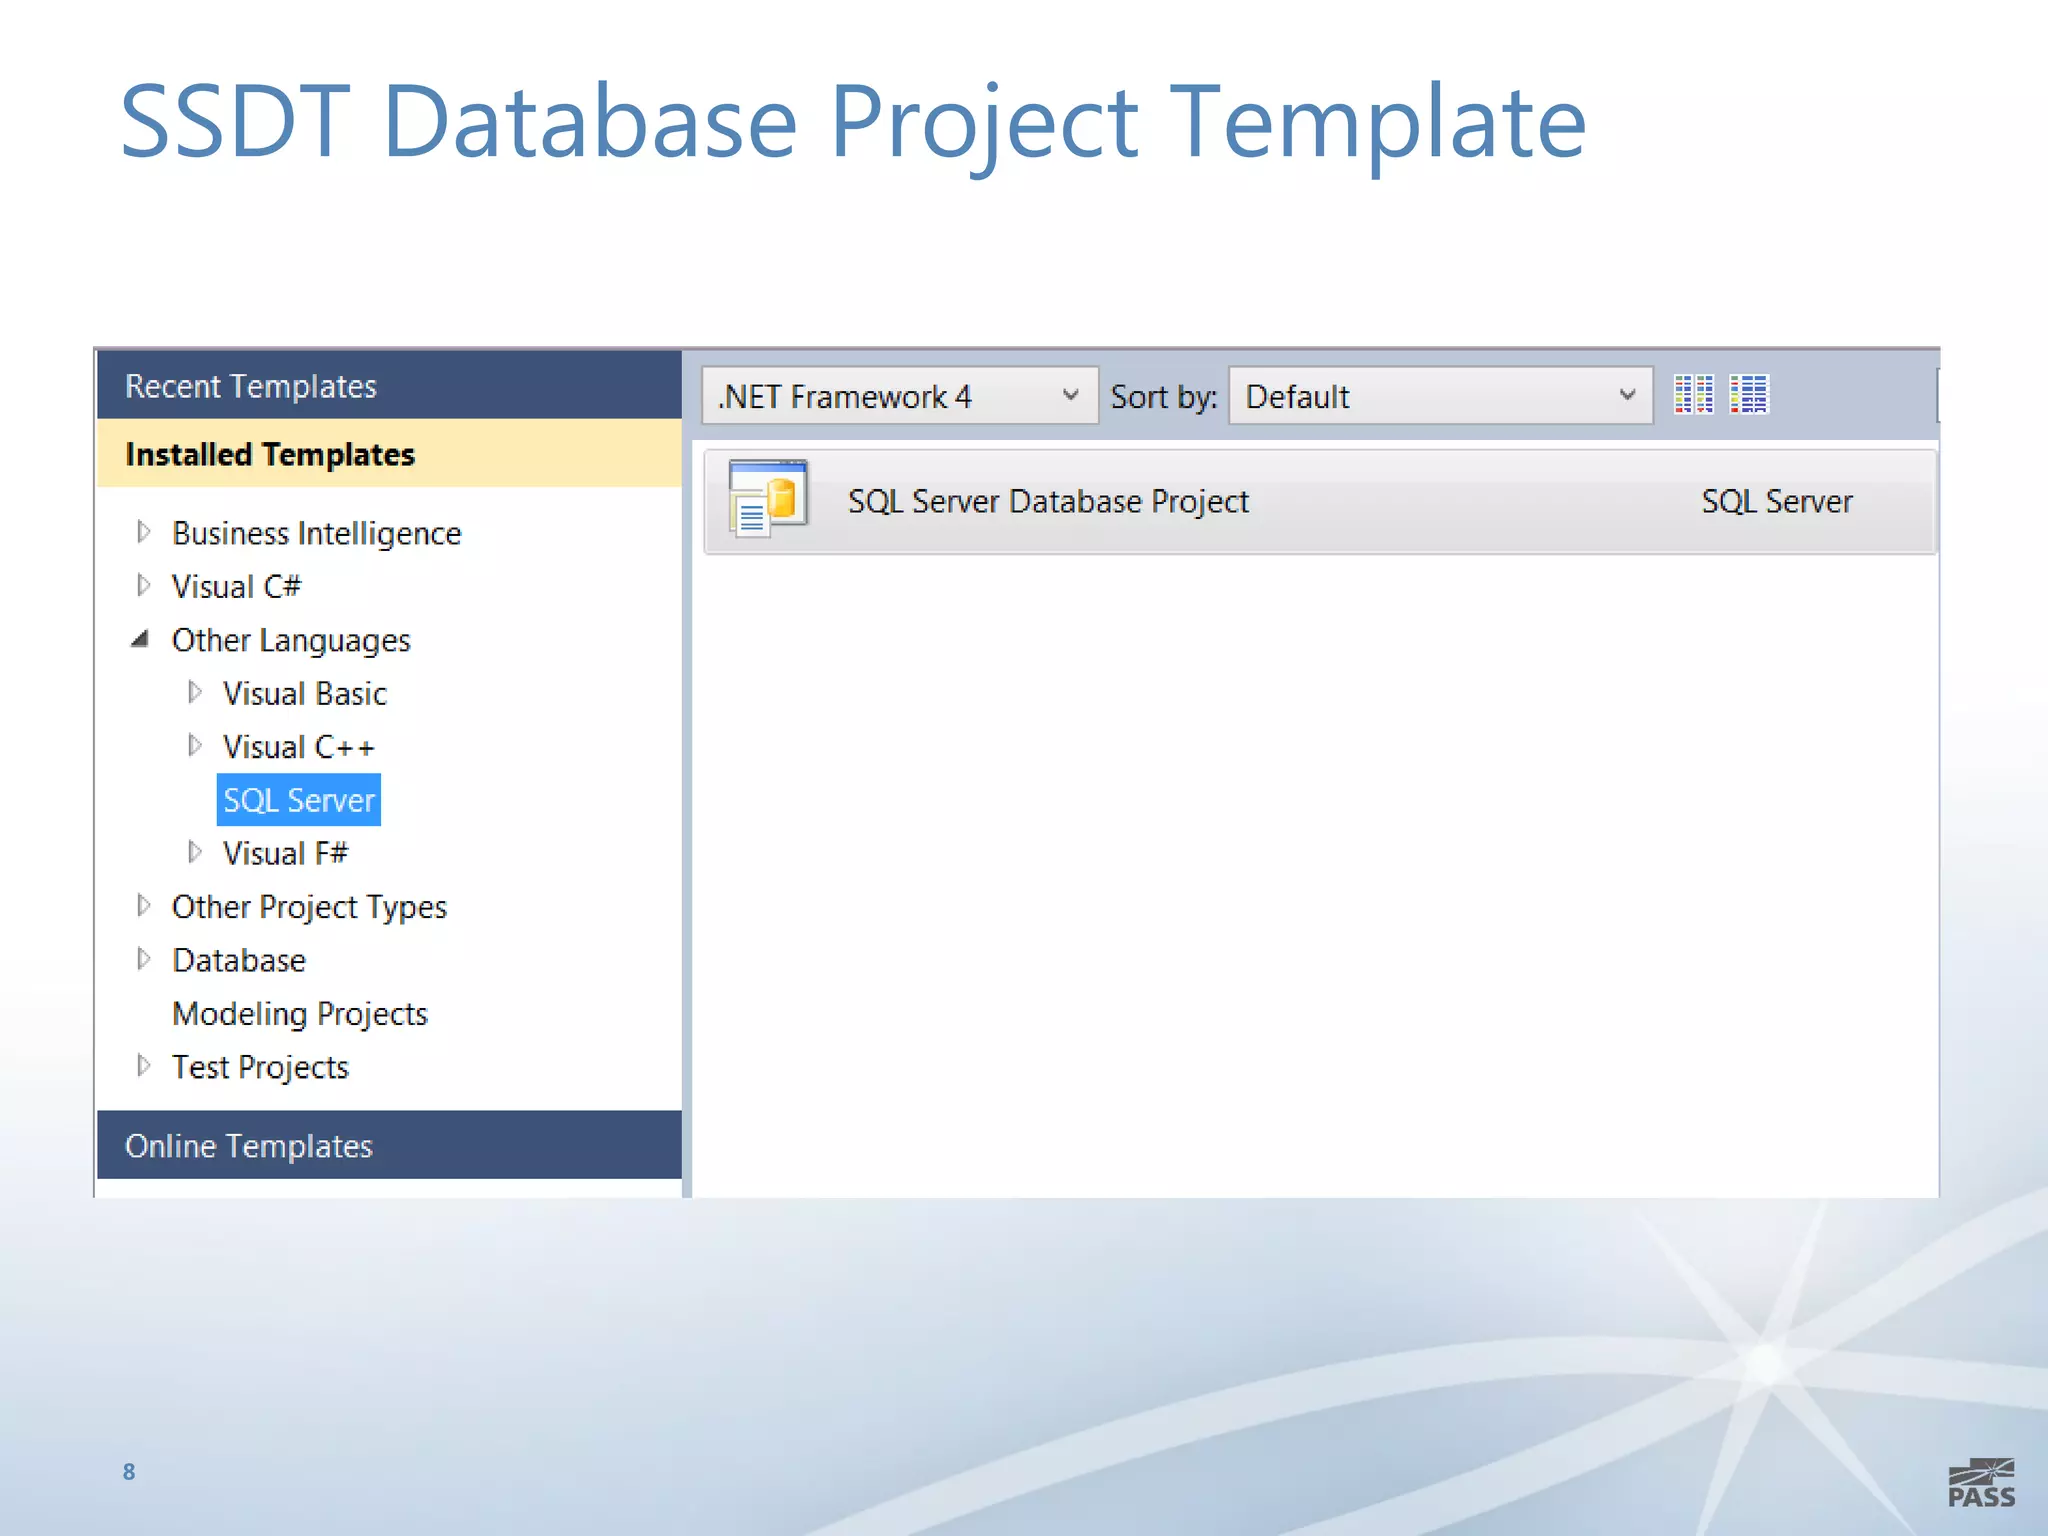Viewport: 2048px width, 1536px height.
Task: Select Visual C++ template category
Action: tap(298, 747)
